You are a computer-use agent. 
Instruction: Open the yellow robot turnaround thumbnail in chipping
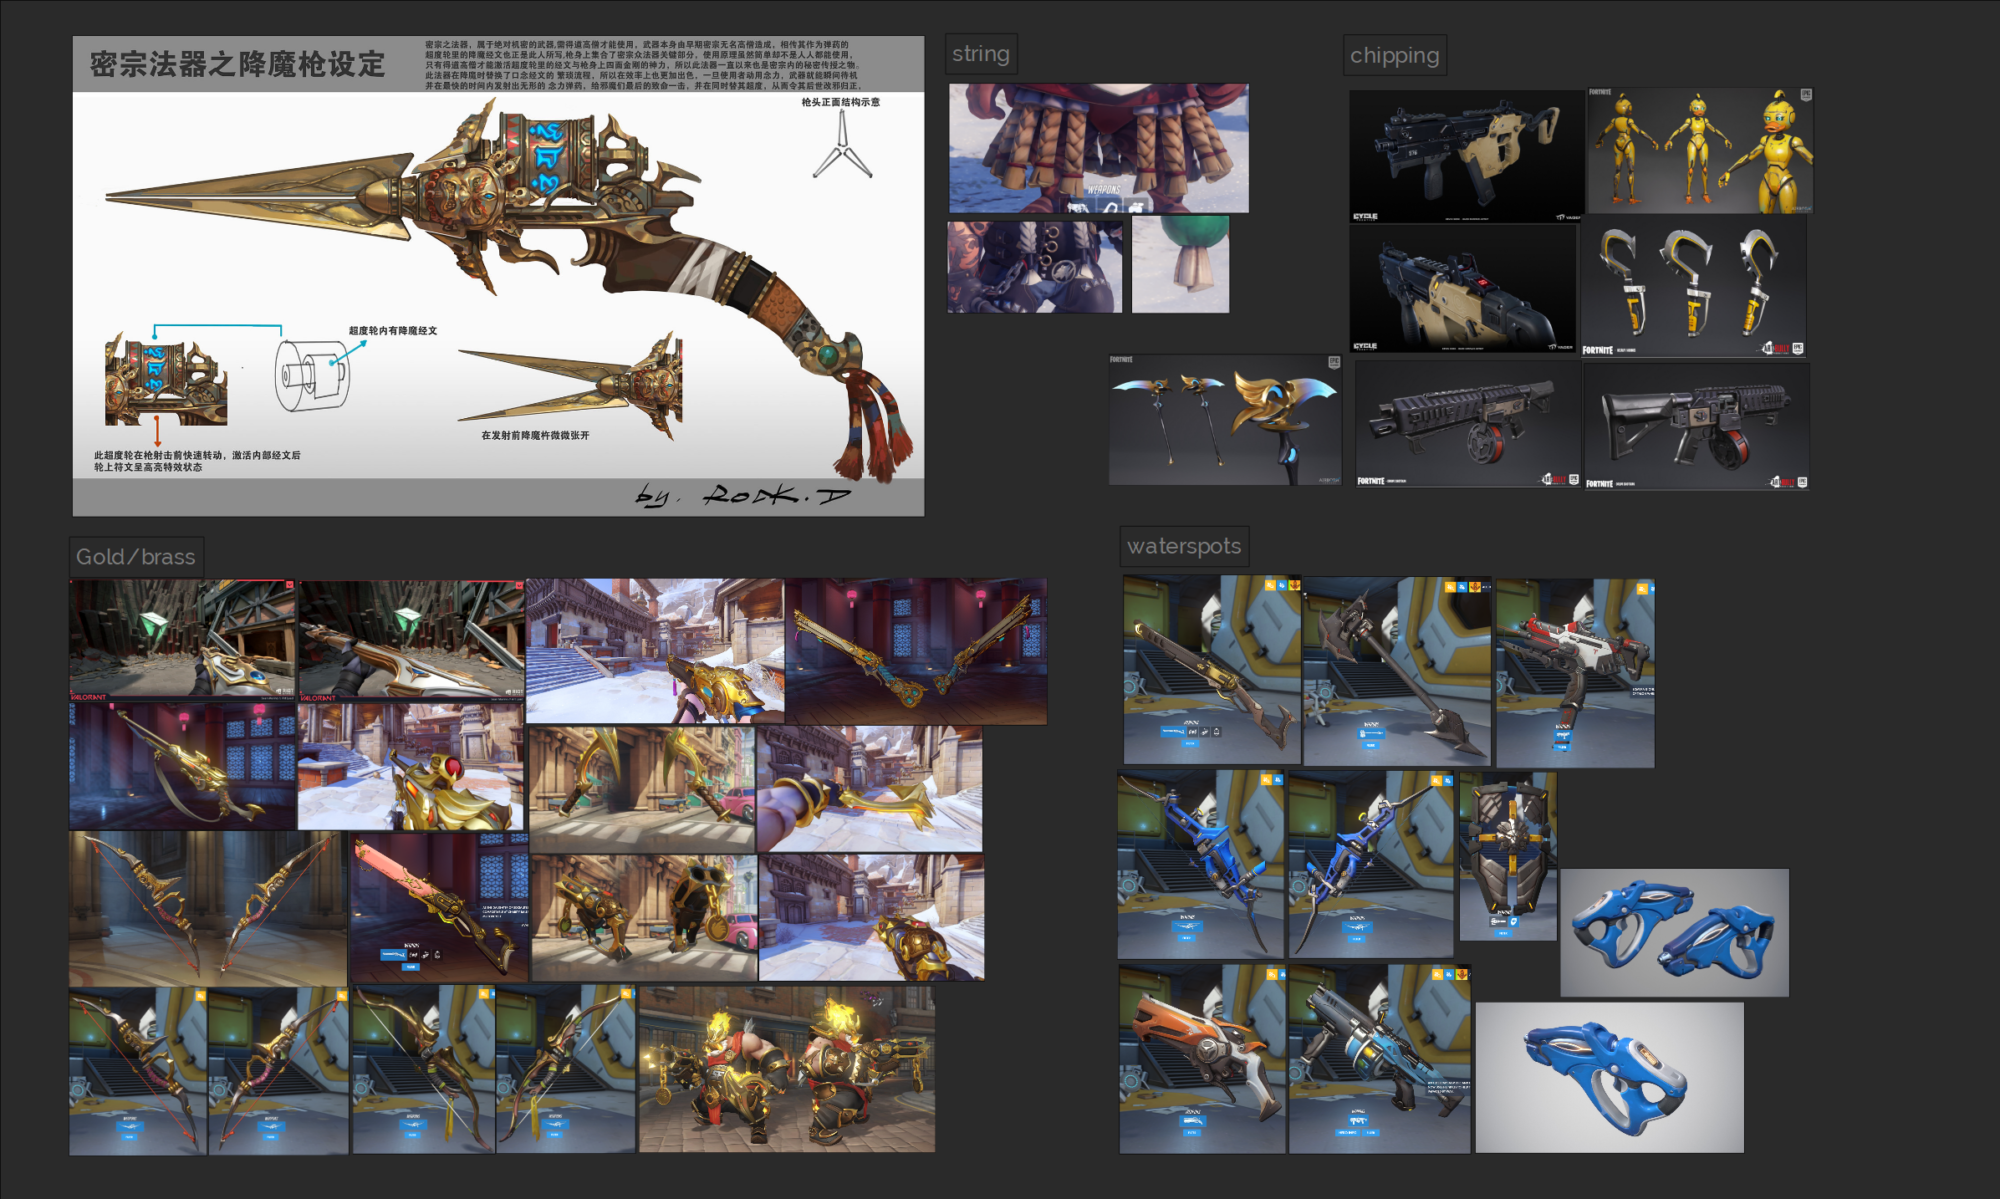coord(1700,150)
